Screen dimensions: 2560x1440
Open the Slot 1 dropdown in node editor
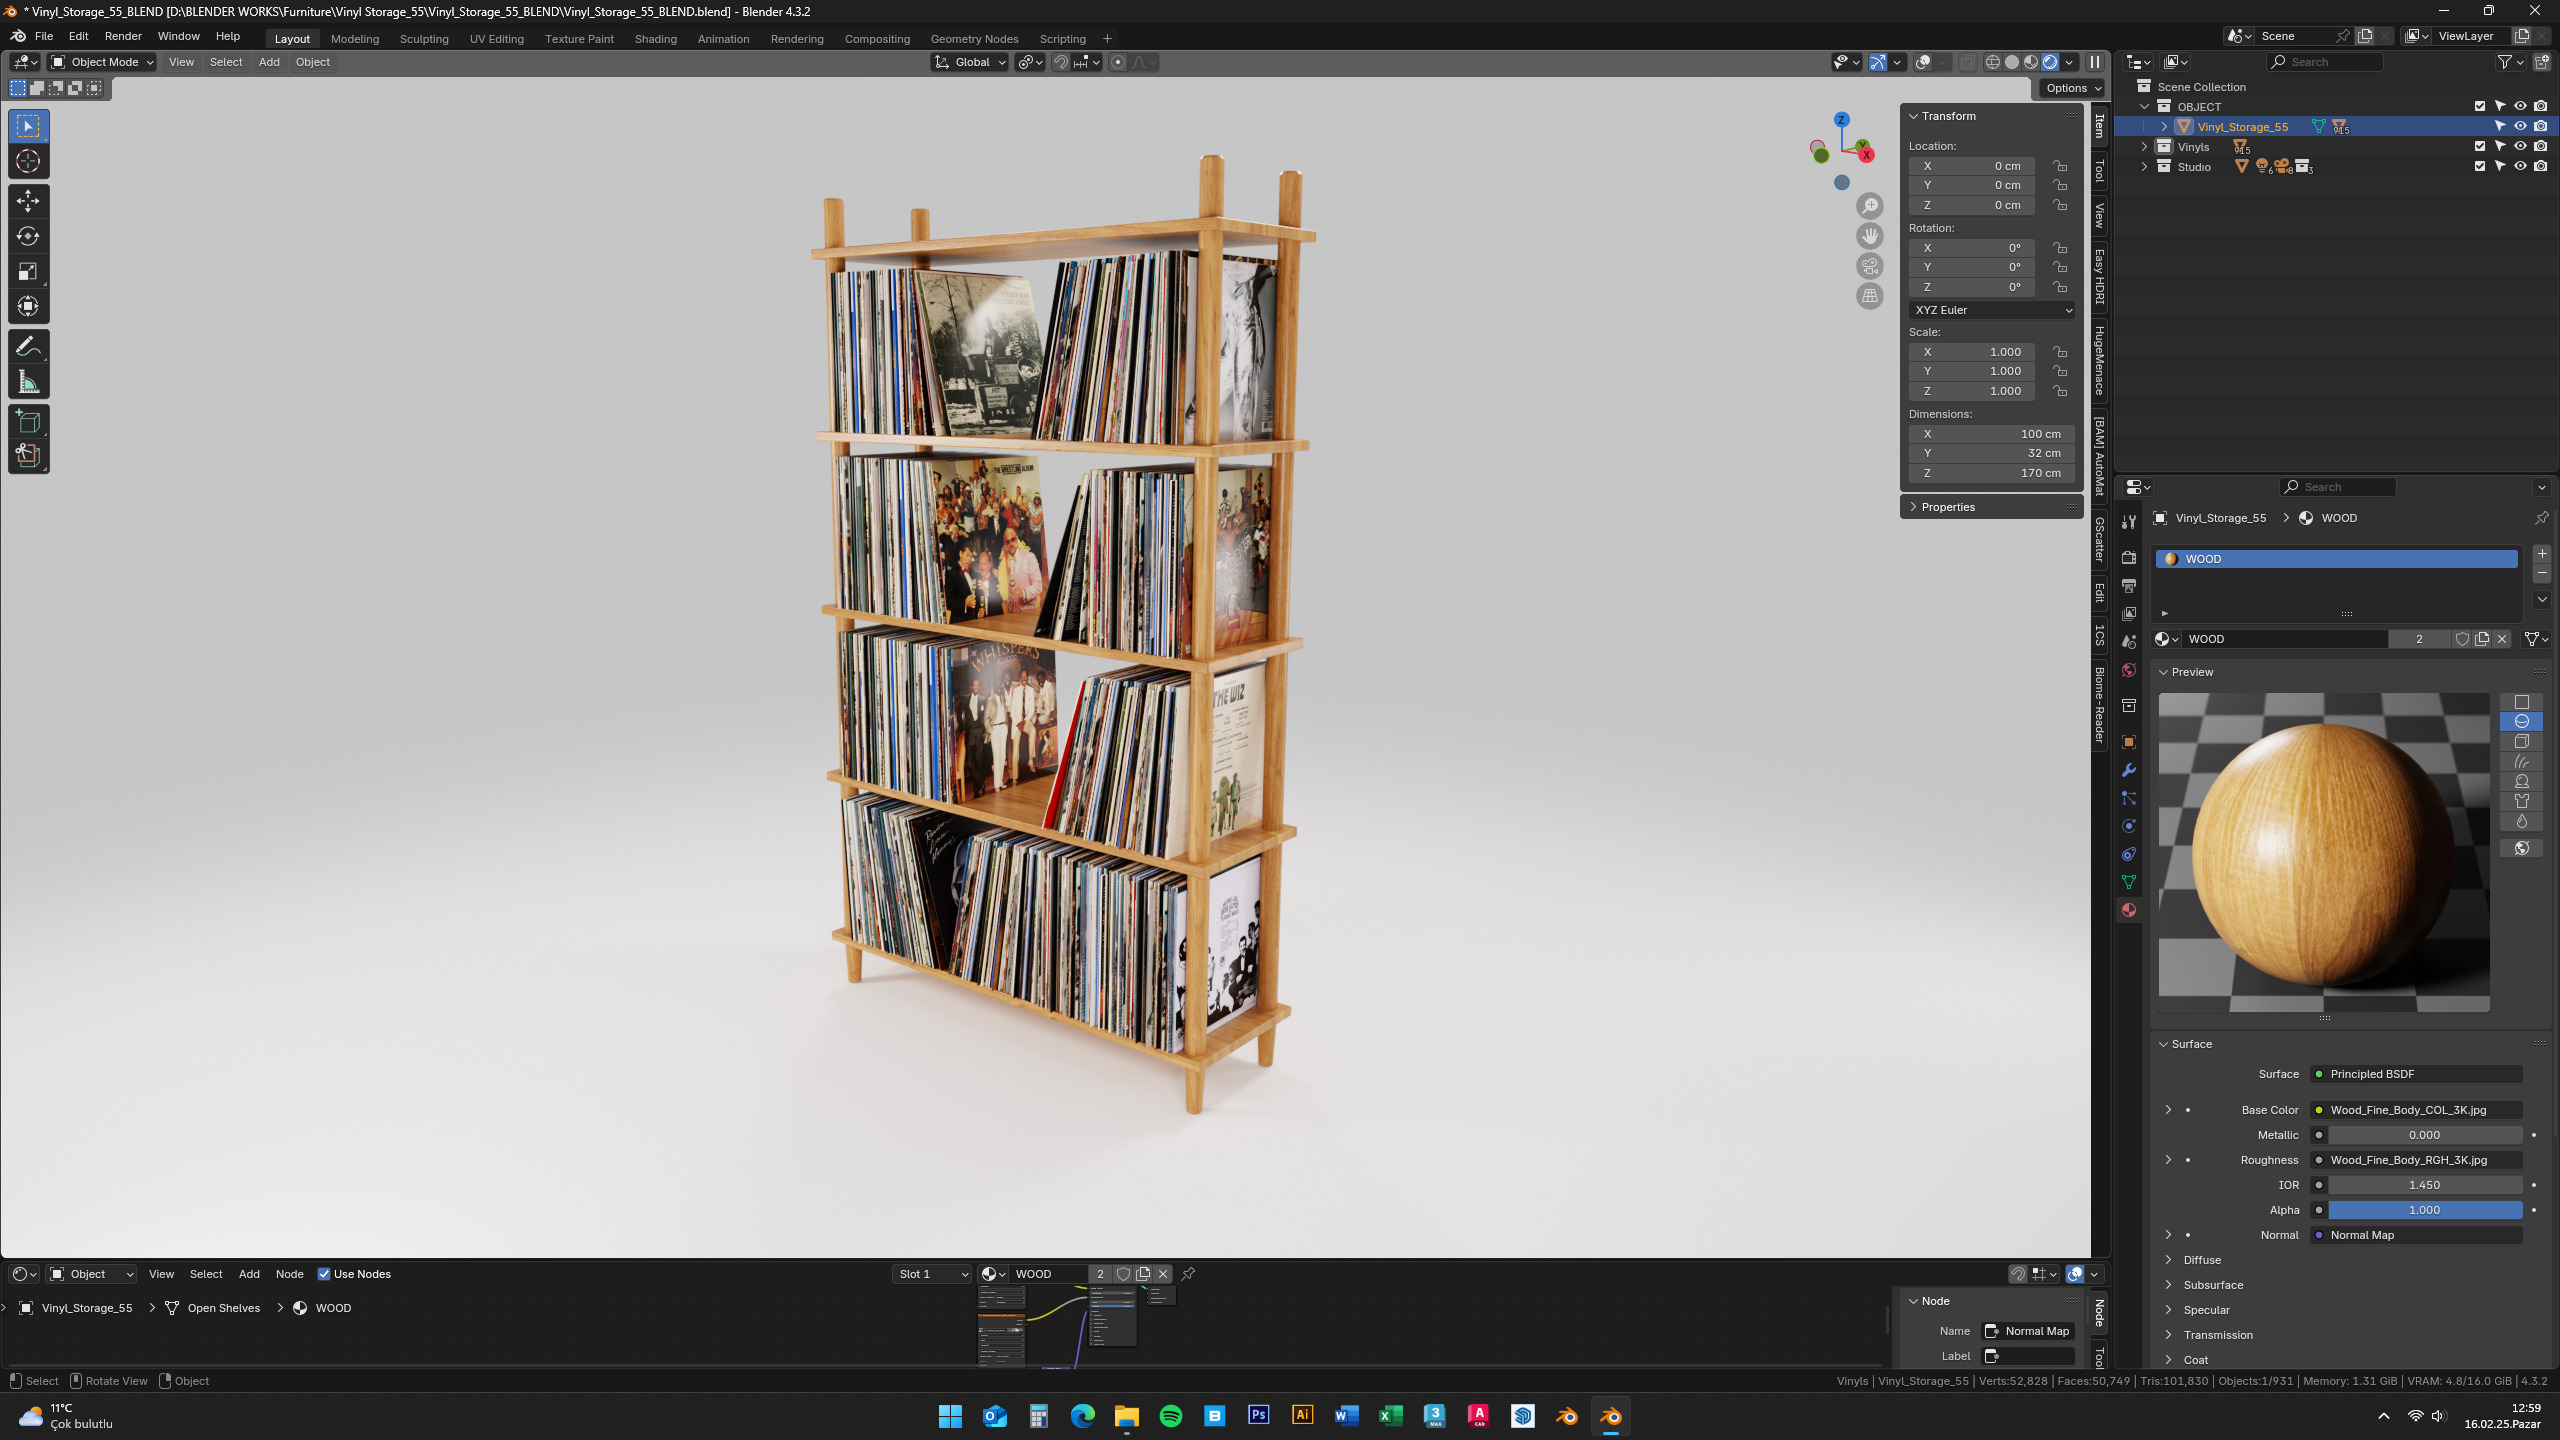coord(932,1274)
